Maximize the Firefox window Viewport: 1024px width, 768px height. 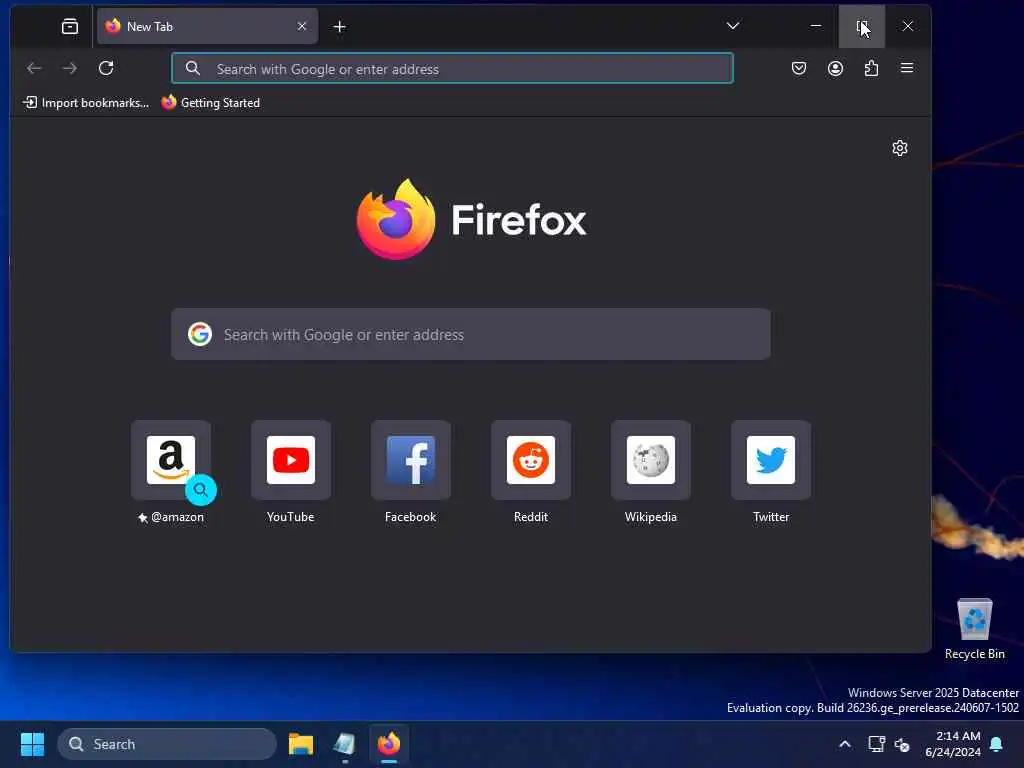click(x=862, y=26)
